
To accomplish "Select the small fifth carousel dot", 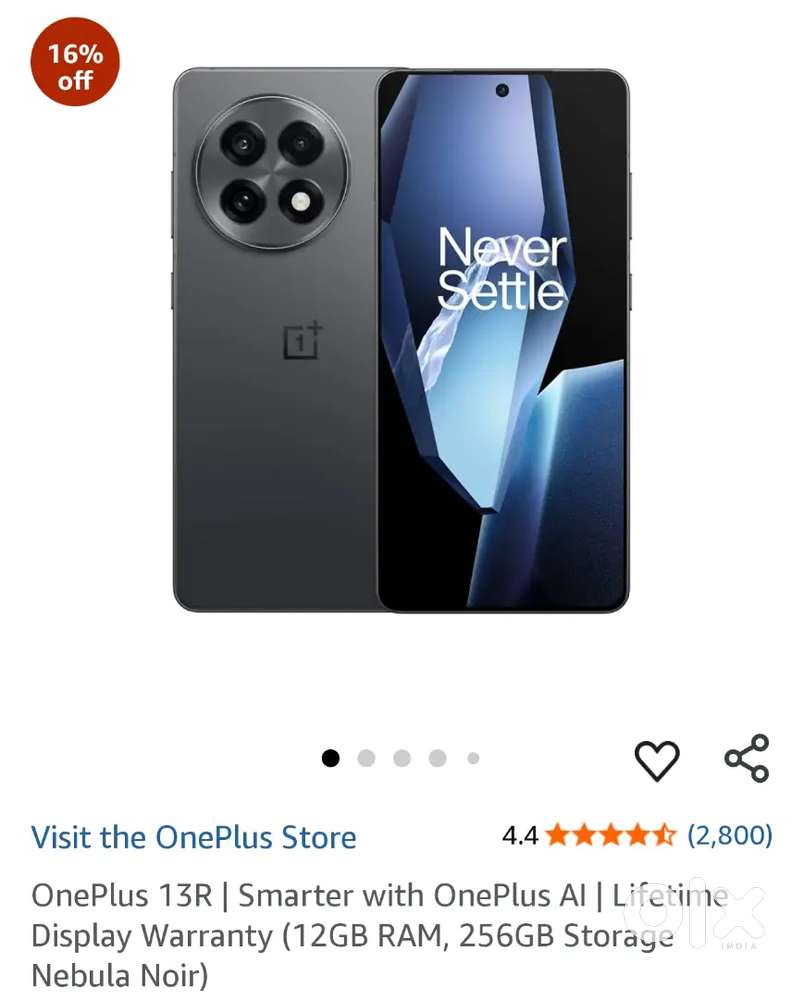I will coord(473,758).
